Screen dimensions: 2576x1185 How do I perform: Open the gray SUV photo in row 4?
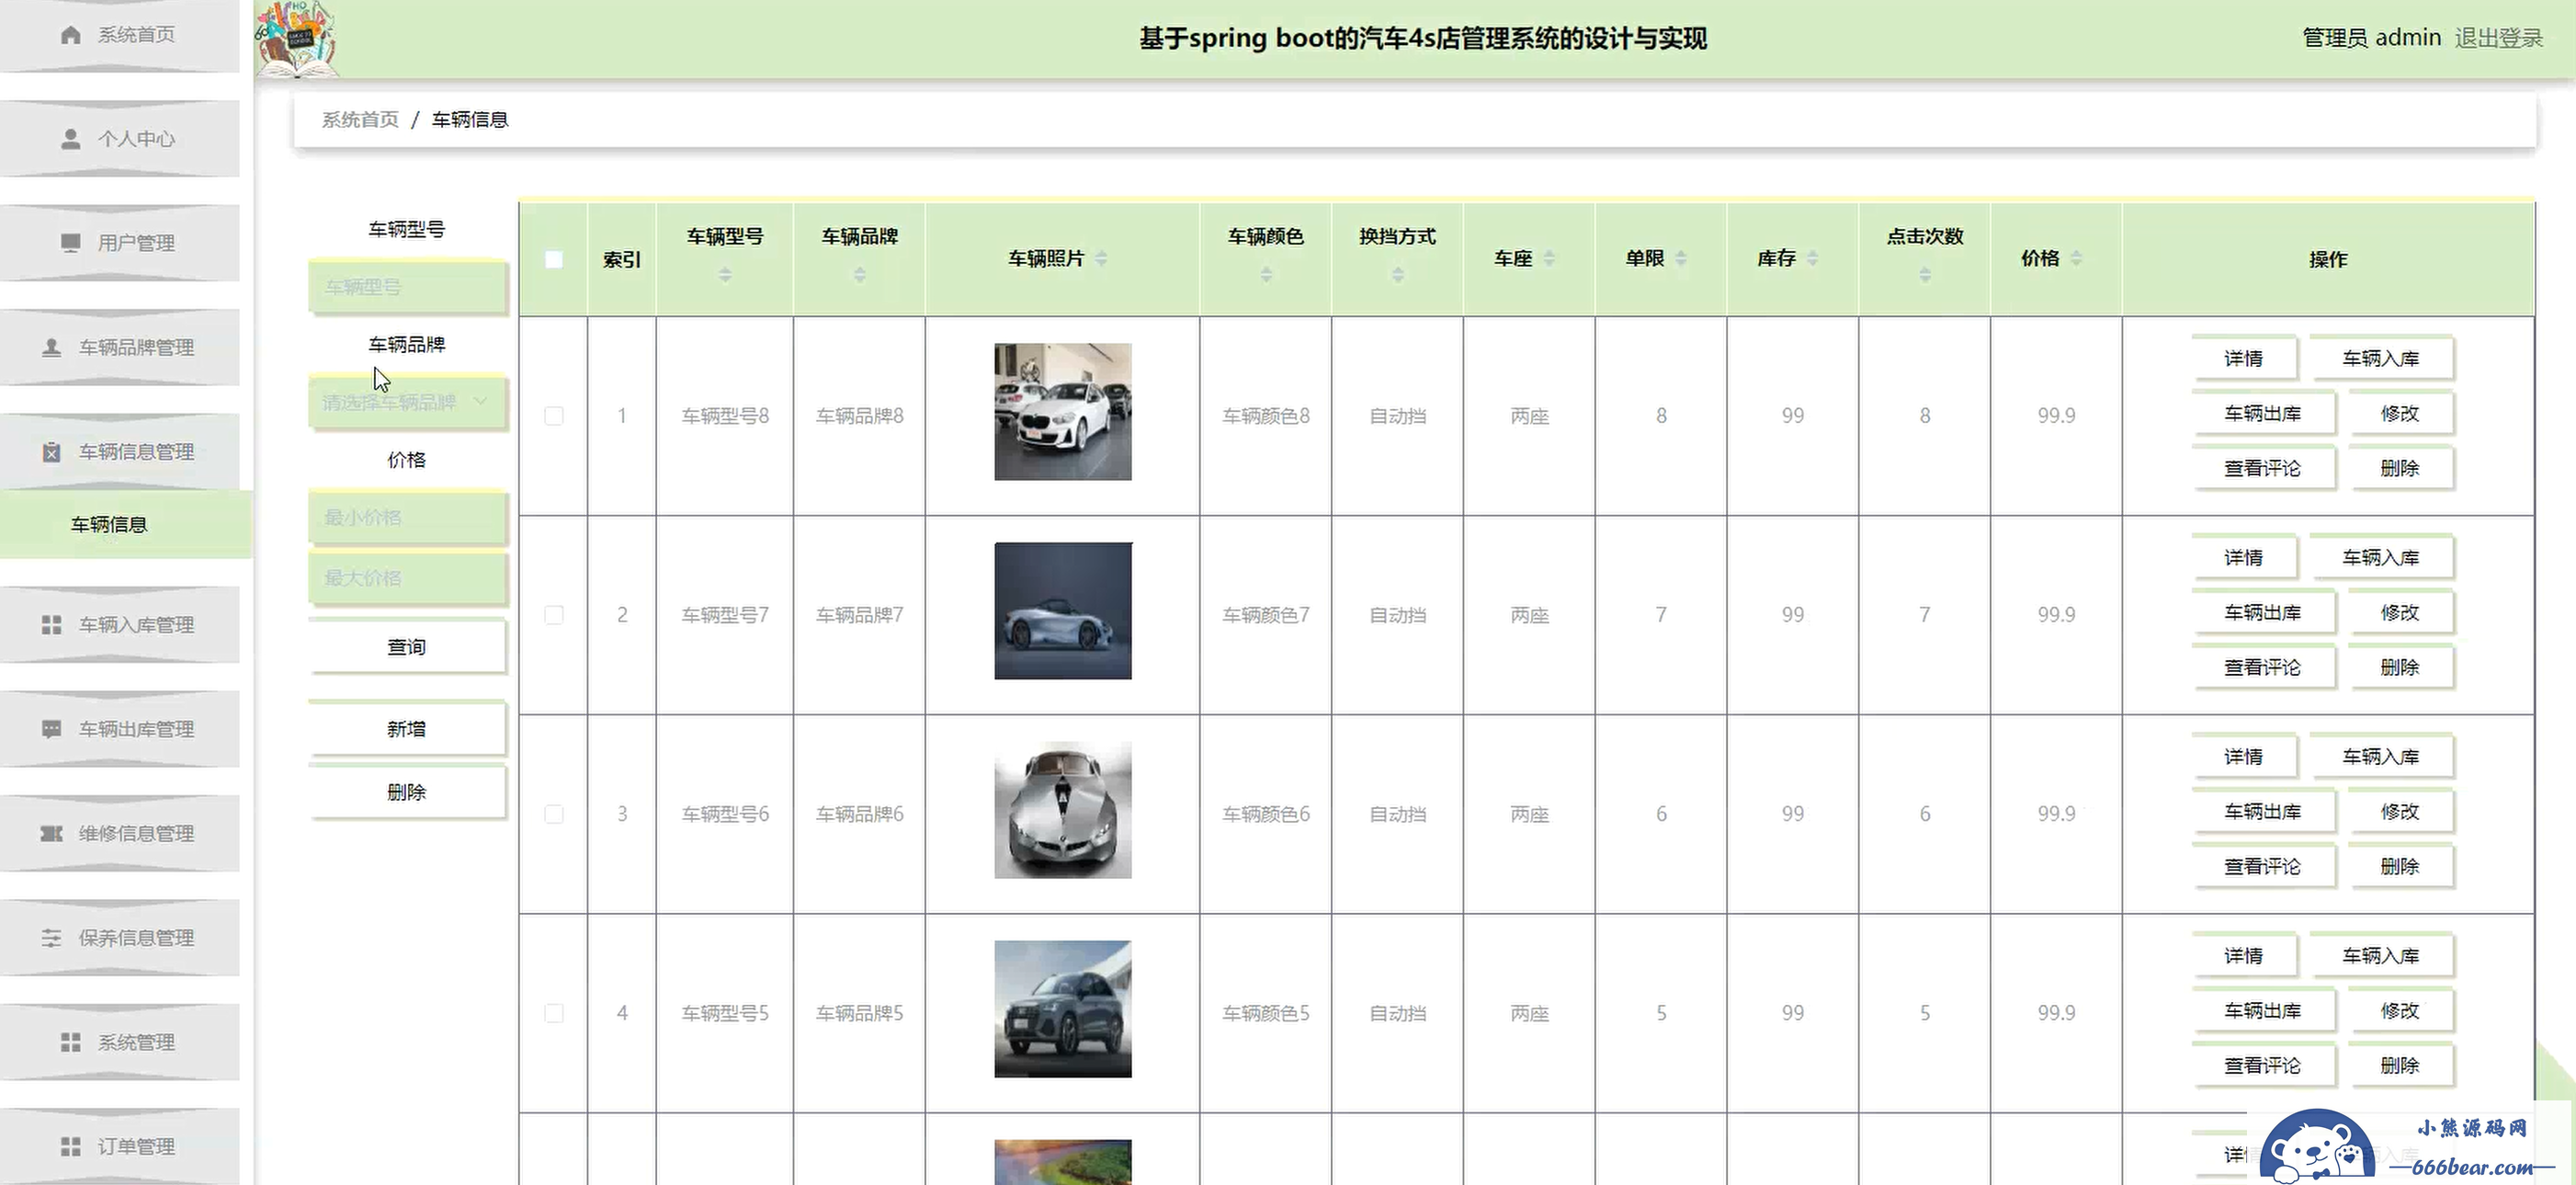(1063, 1009)
